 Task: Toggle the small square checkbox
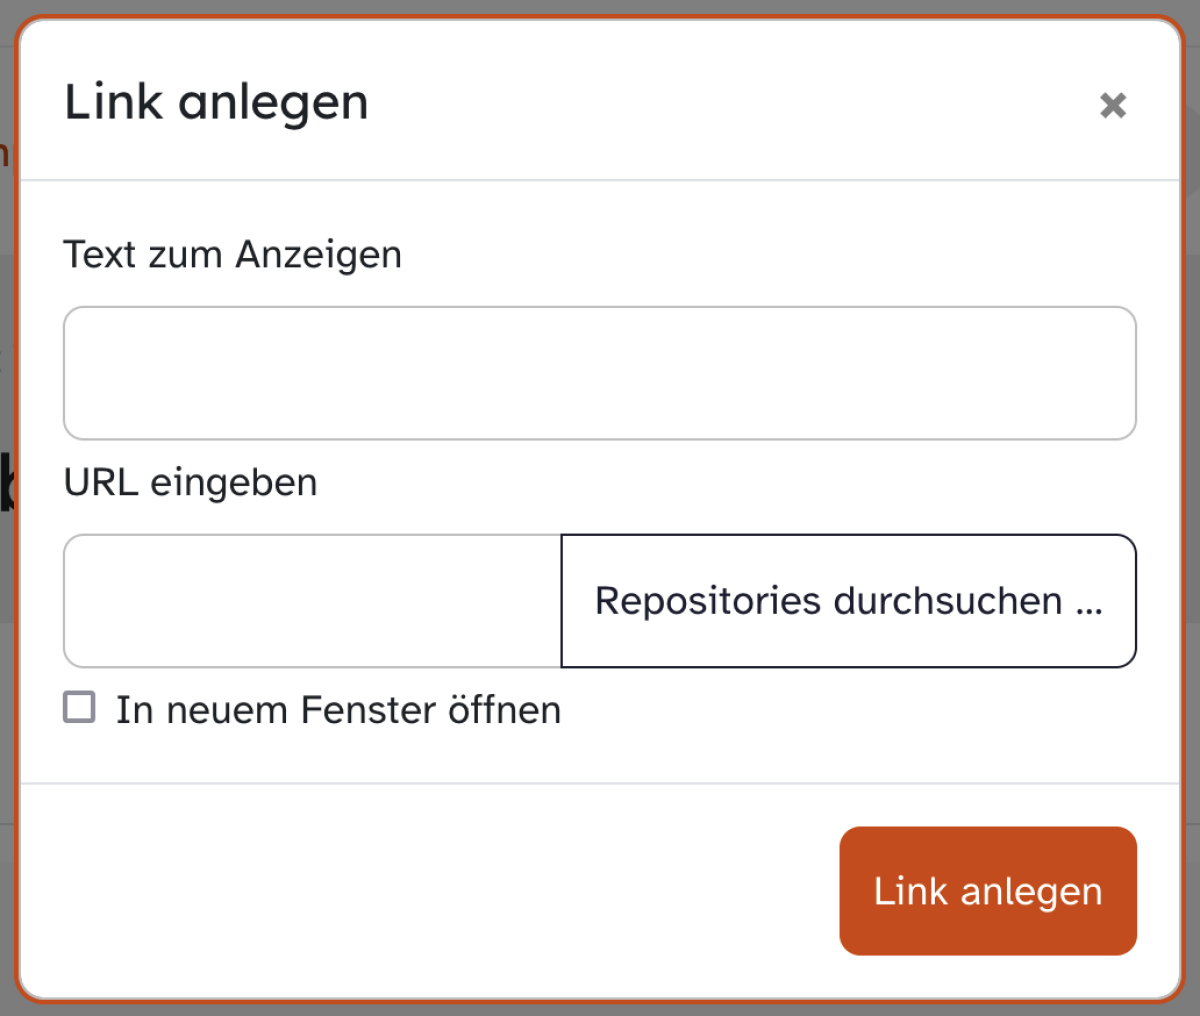click(79, 707)
